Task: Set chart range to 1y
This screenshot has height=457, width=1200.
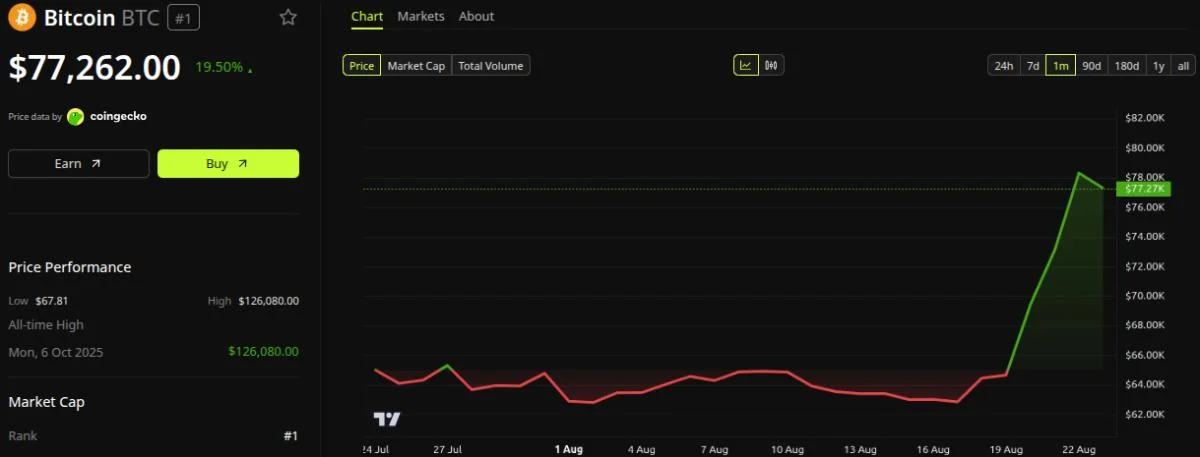Action: 1159,66
